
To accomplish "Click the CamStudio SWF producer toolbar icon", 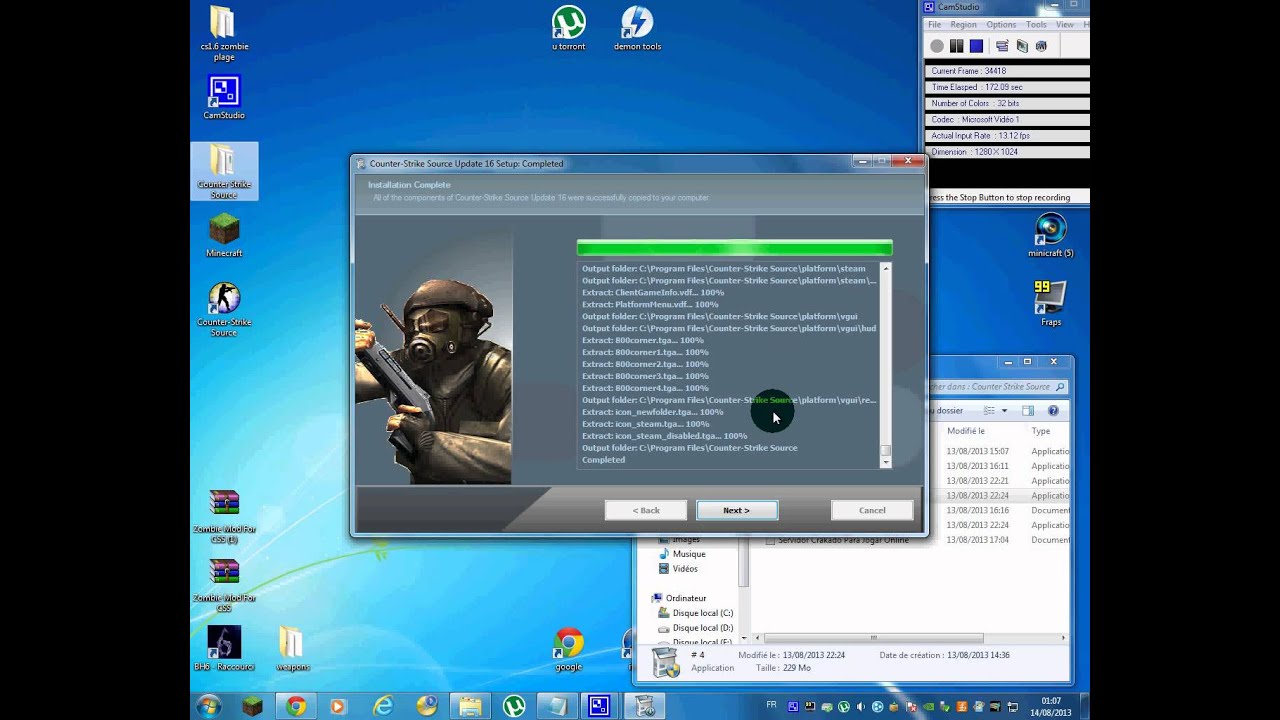I will [x=1041, y=46].
